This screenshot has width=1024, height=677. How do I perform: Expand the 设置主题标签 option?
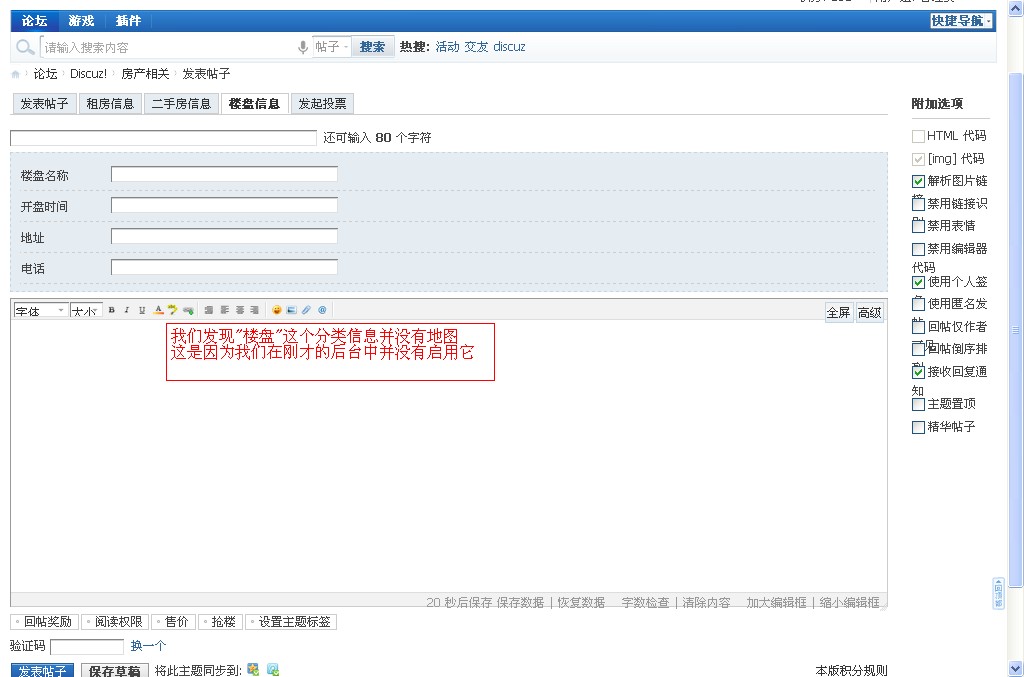coord(291,622)
